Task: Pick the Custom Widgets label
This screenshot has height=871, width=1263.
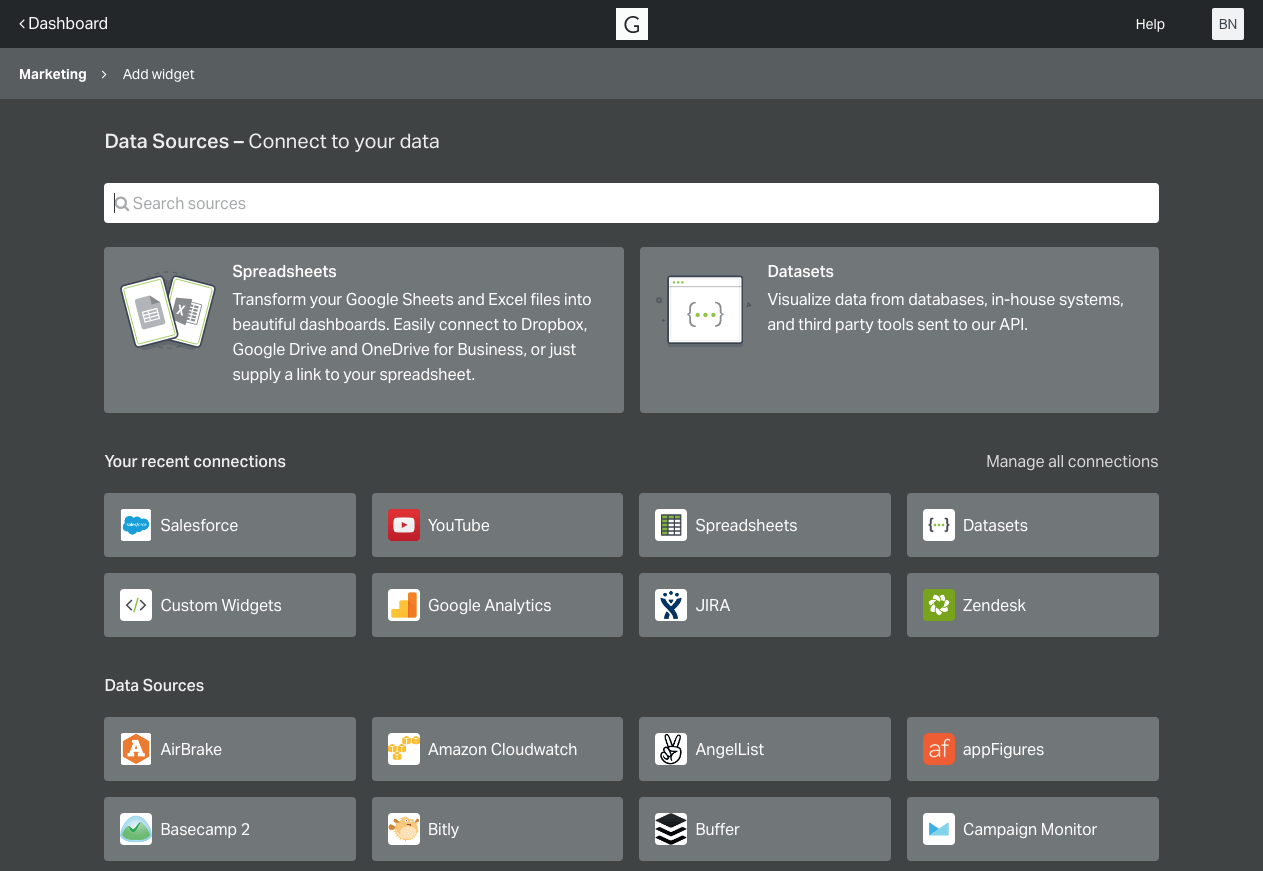Action: pos(221,605)
